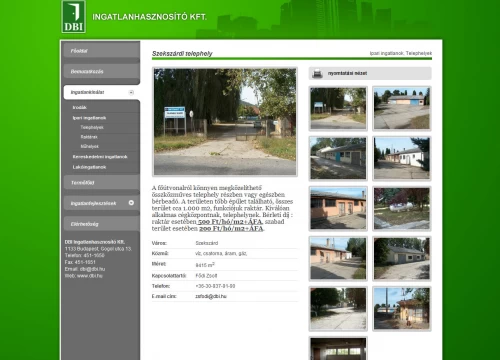Open thumbnail of beige garage under trees
500x360 pixels.
pyautogui.click(x=402, y=258)
